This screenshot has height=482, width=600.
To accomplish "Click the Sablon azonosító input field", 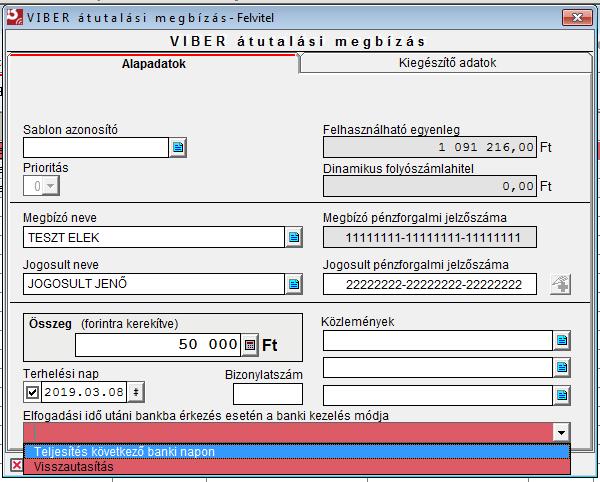I will (96, 147).
